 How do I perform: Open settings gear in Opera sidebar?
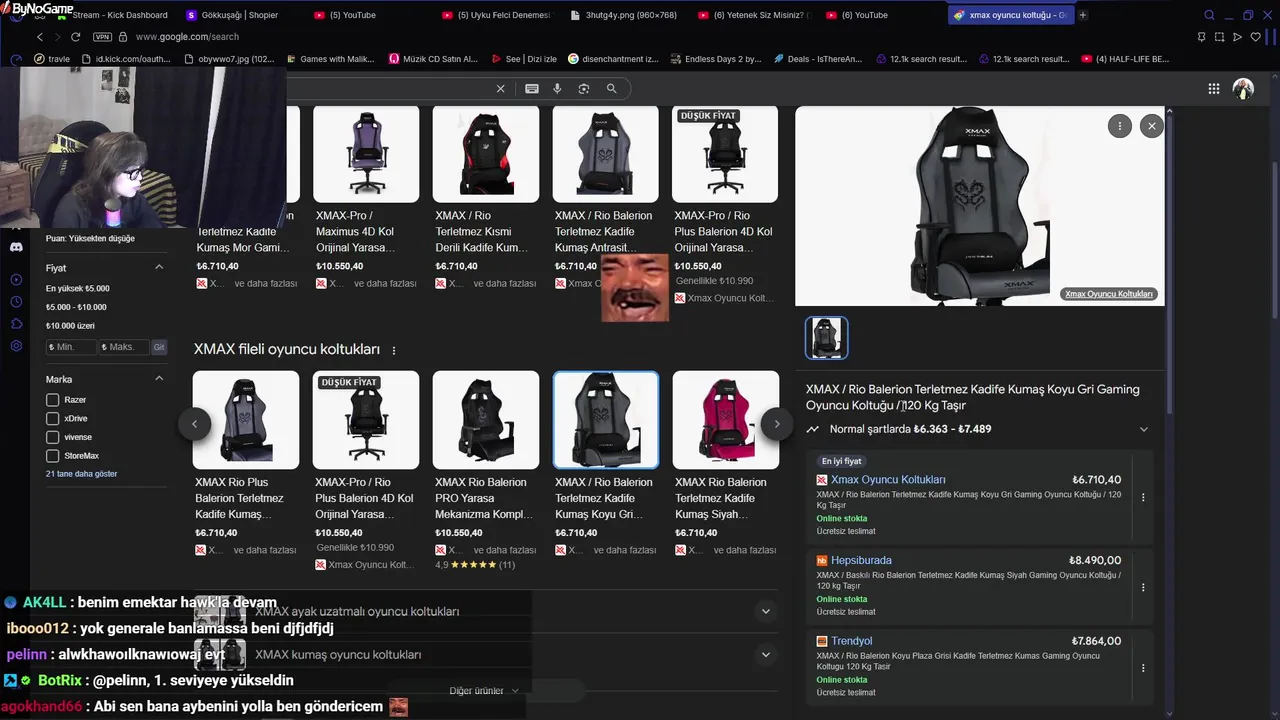click(16, 346)
